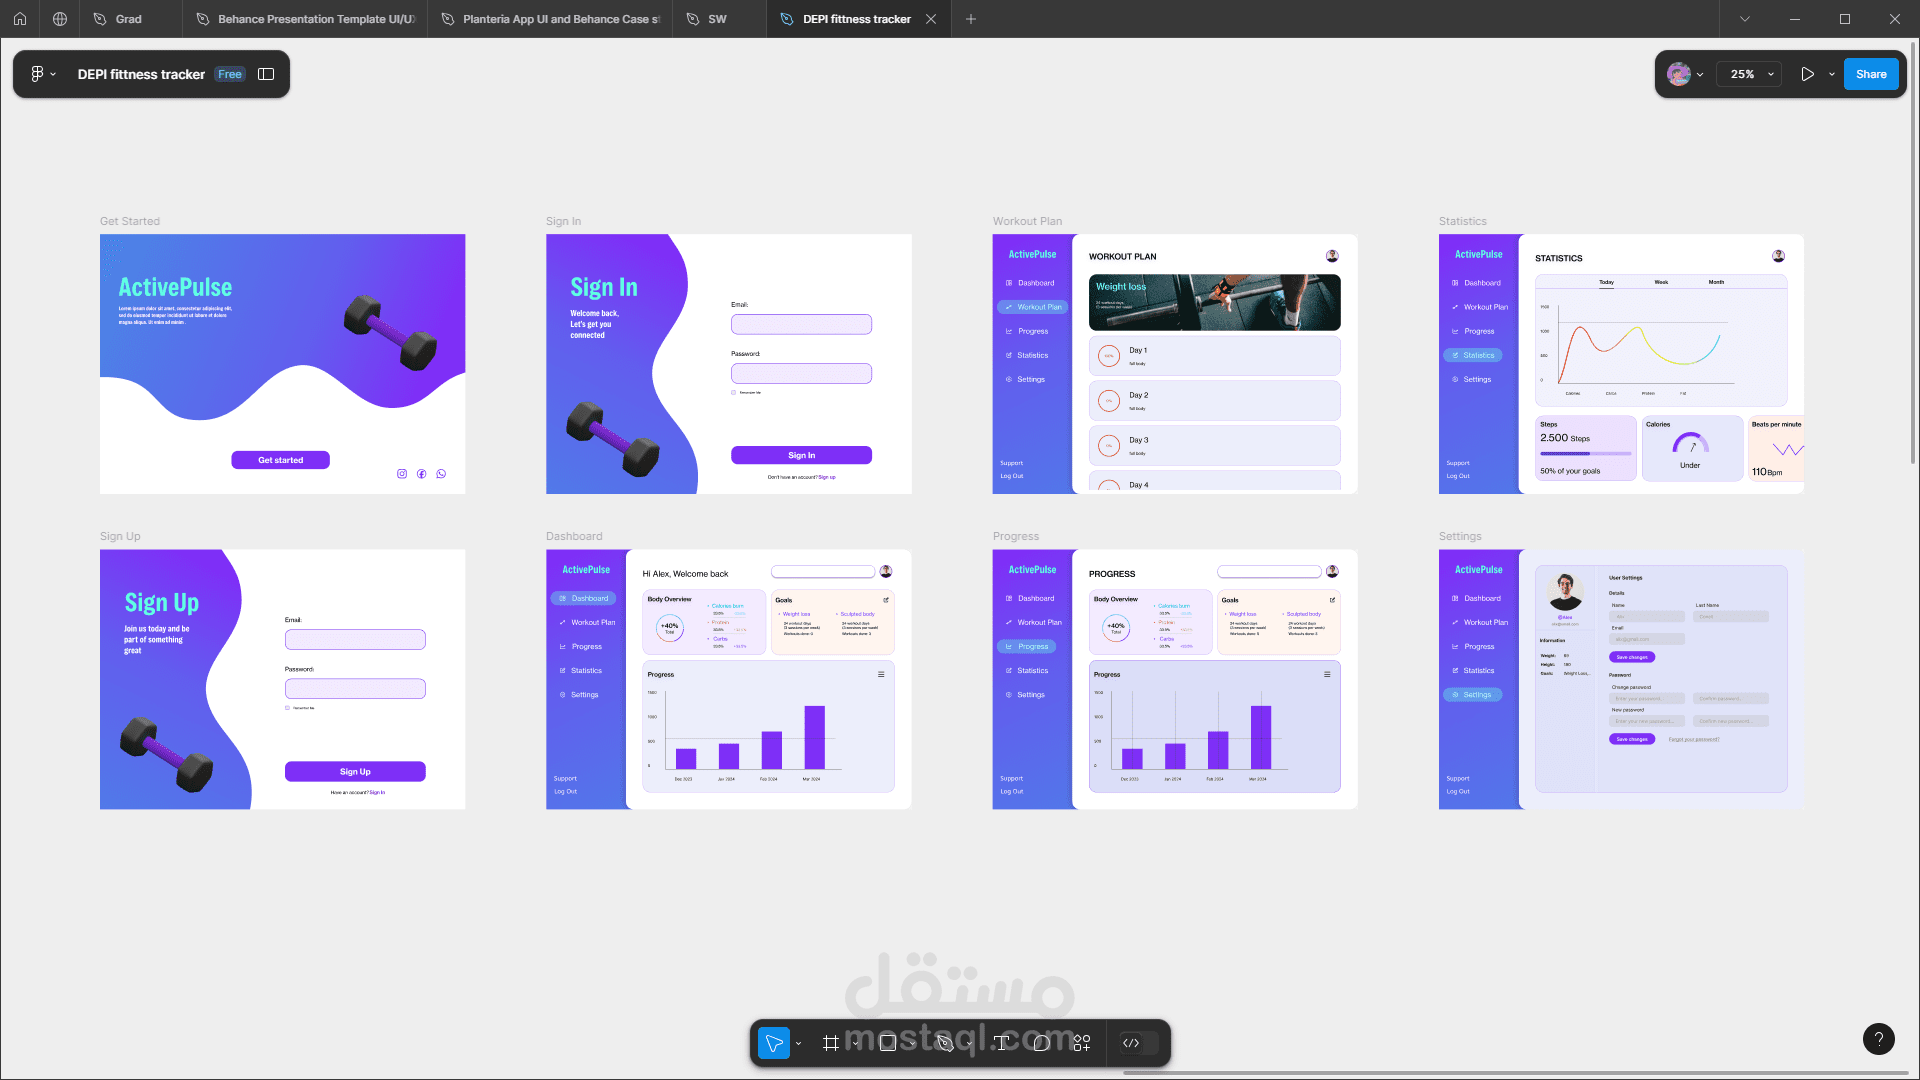Screen dimensions: 1920x1080
Task: Expand the chevron next to user avatar
Action: (1699, 74)
